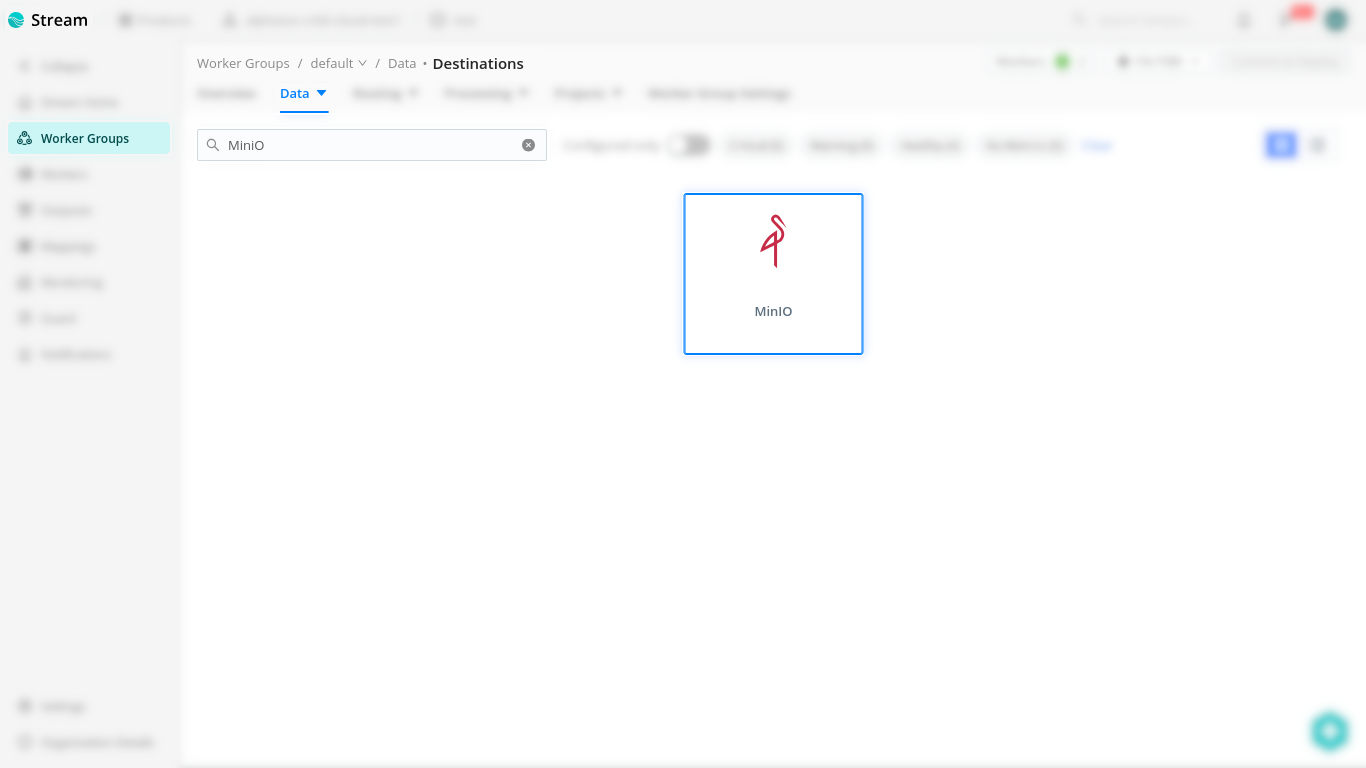Open the Worker Group Settings tab

[719, 93]
